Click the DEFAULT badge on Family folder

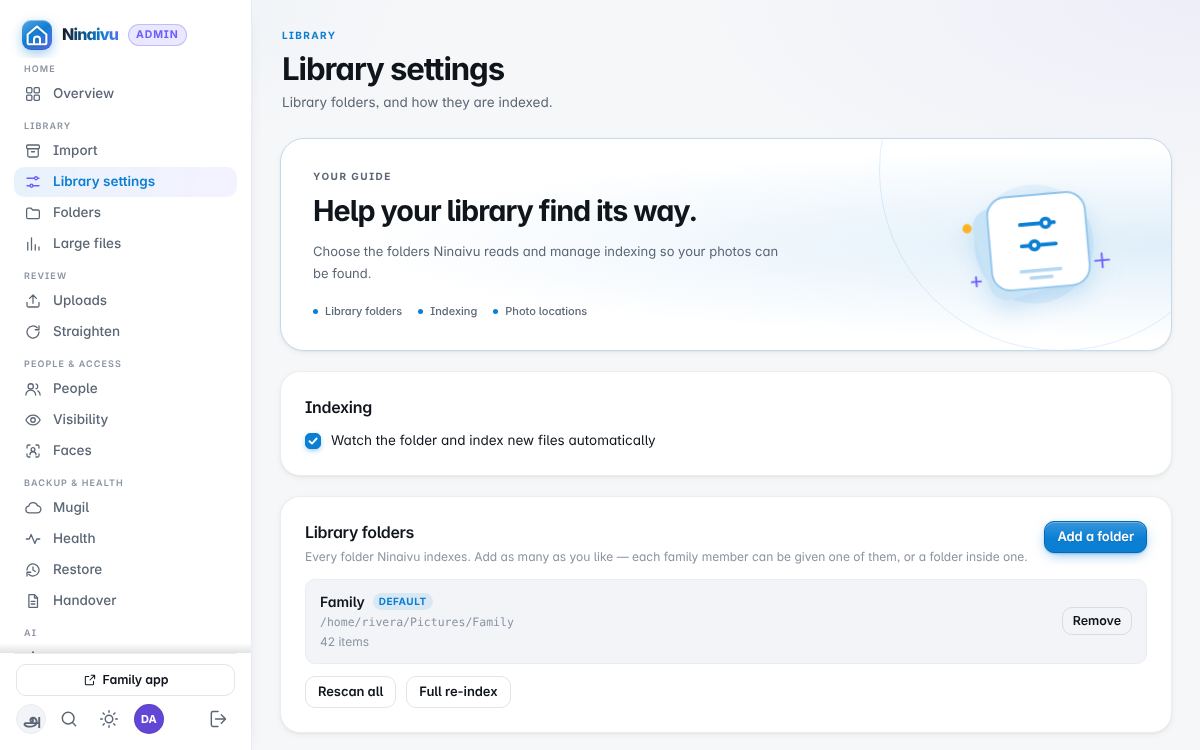pyautogui.click(x=403, y=602)
